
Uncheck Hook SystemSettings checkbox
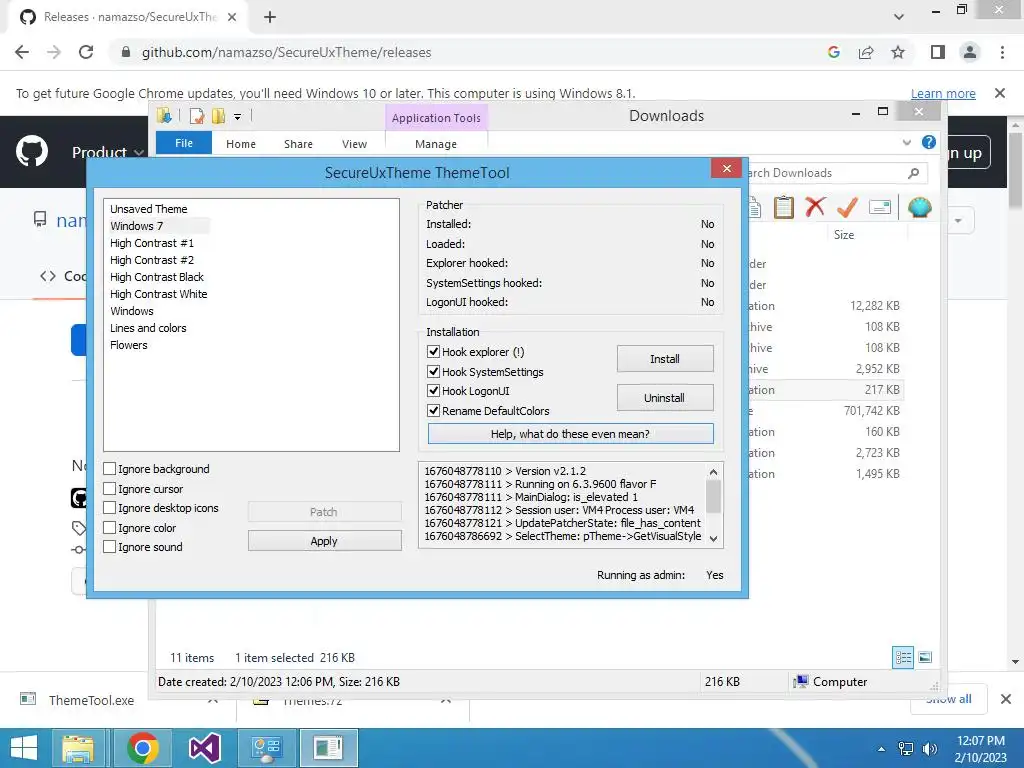click(x=434, y=372)
